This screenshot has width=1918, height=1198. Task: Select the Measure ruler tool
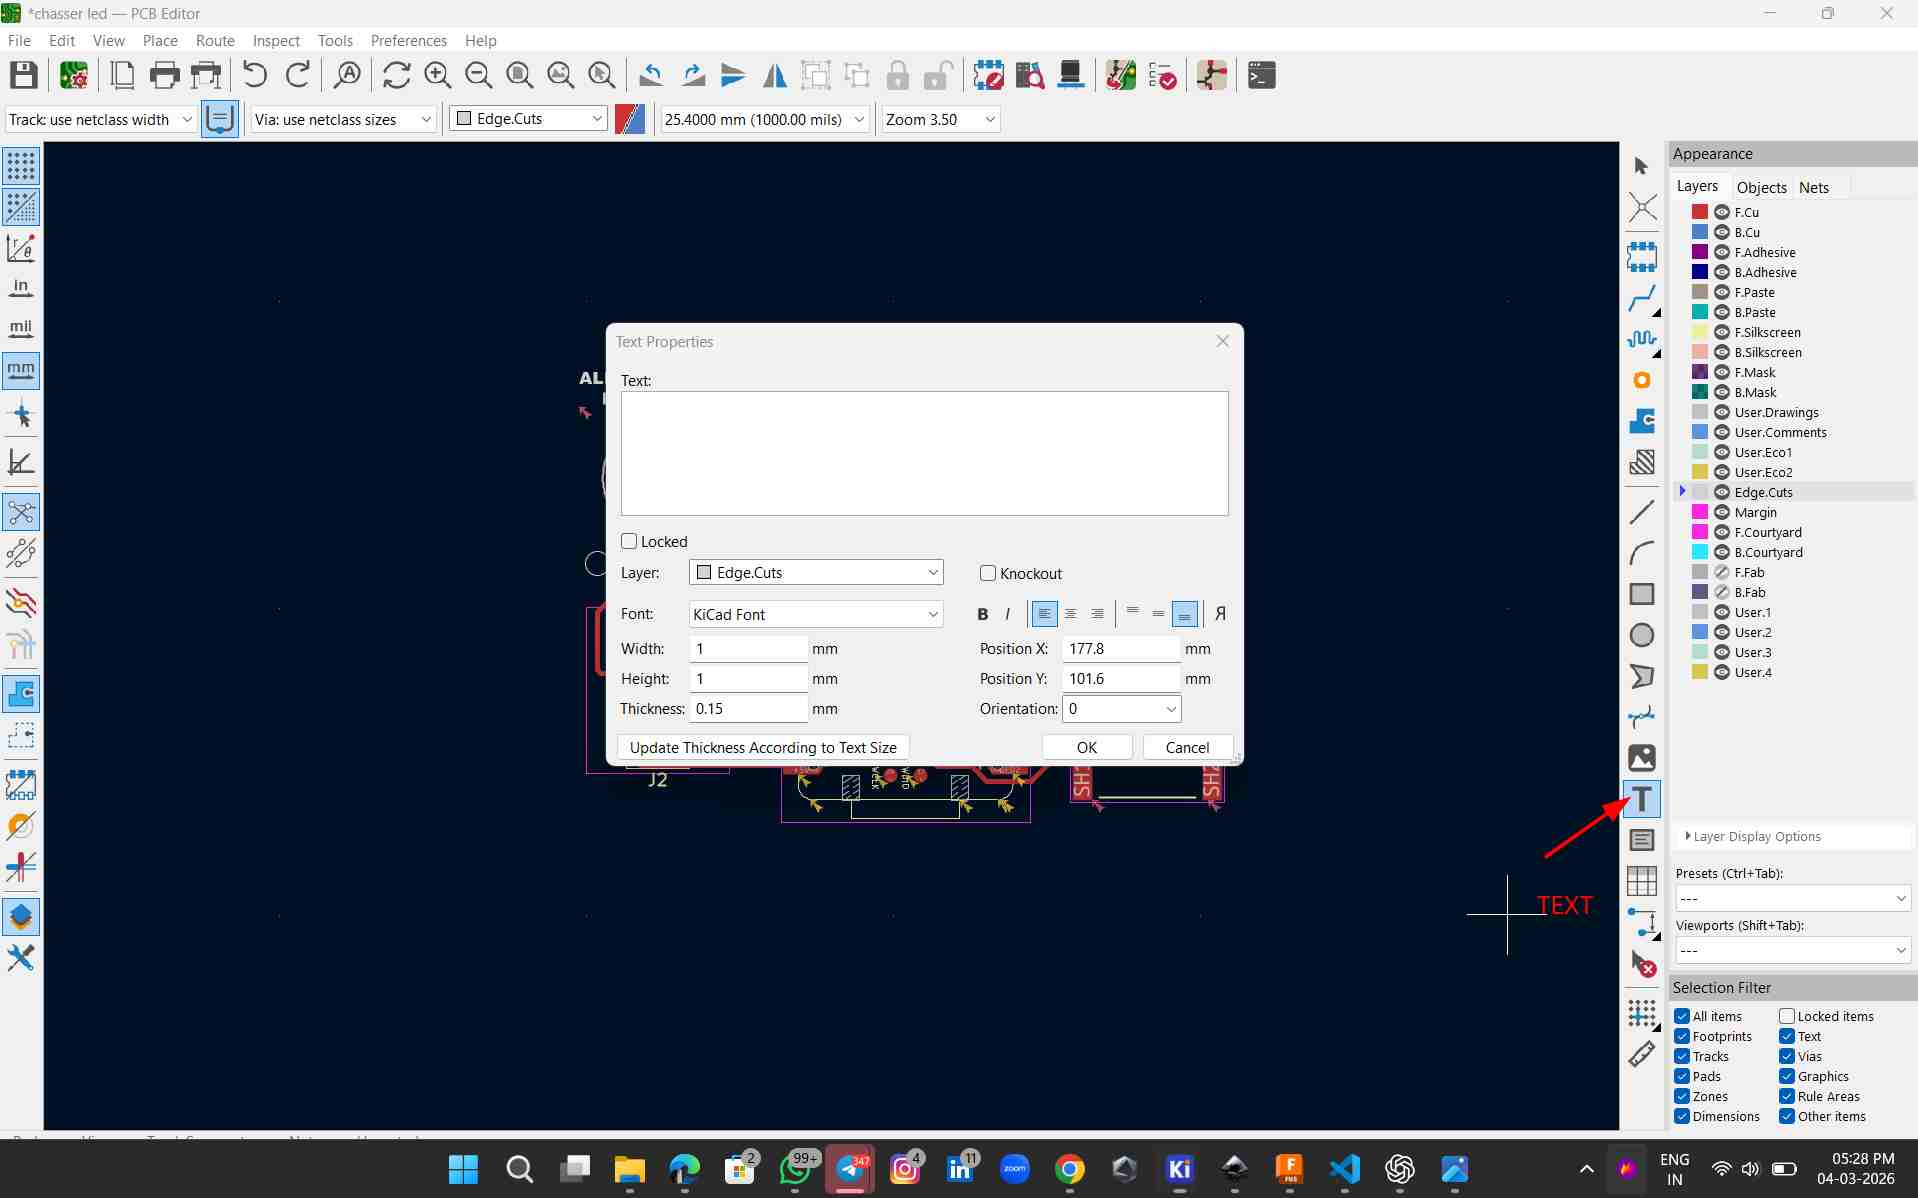tap(1642, 1054)
